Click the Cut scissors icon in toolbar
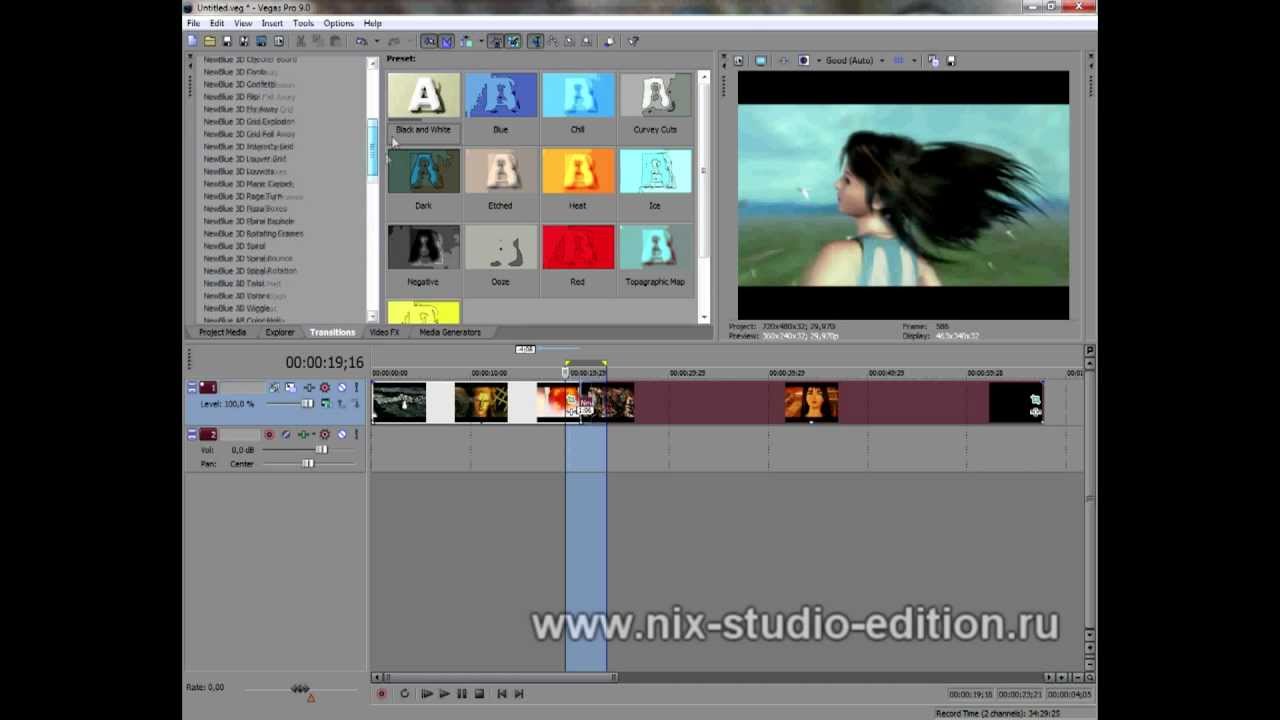 coord(300,41)
